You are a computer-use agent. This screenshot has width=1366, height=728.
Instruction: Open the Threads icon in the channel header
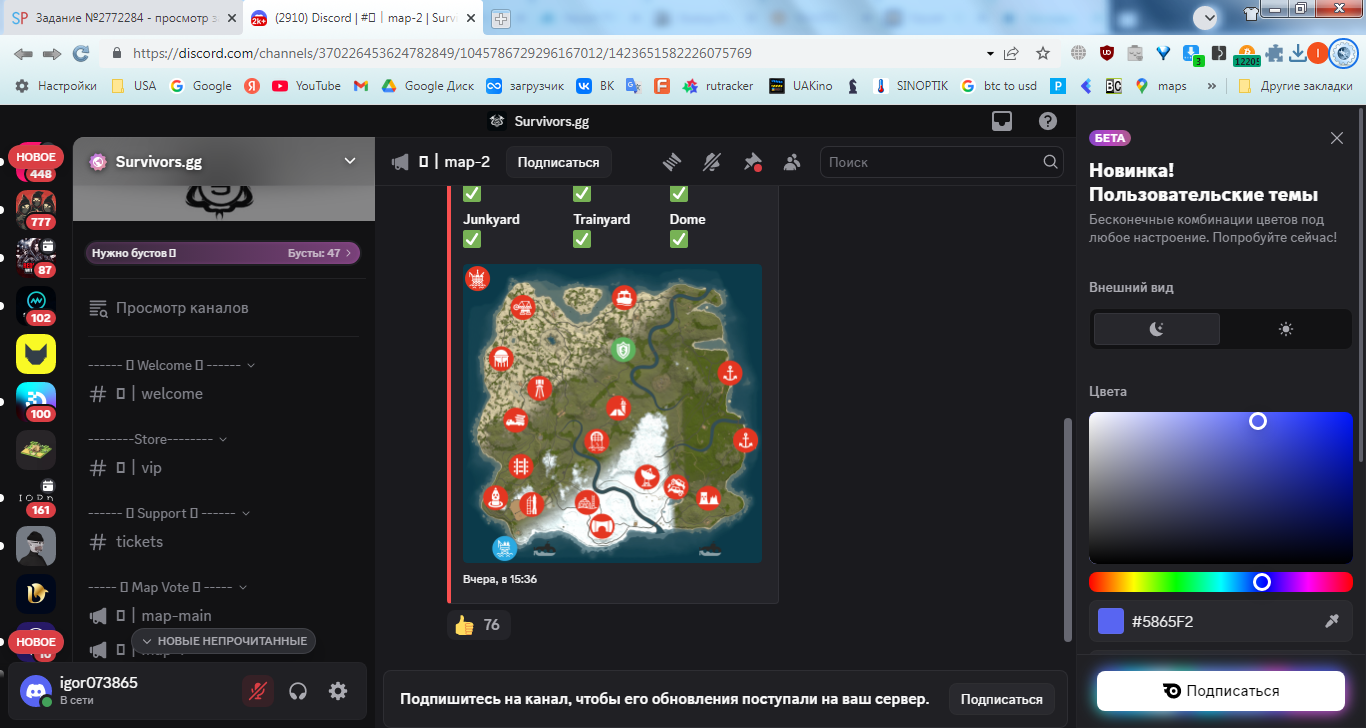(x=672, y=162)
